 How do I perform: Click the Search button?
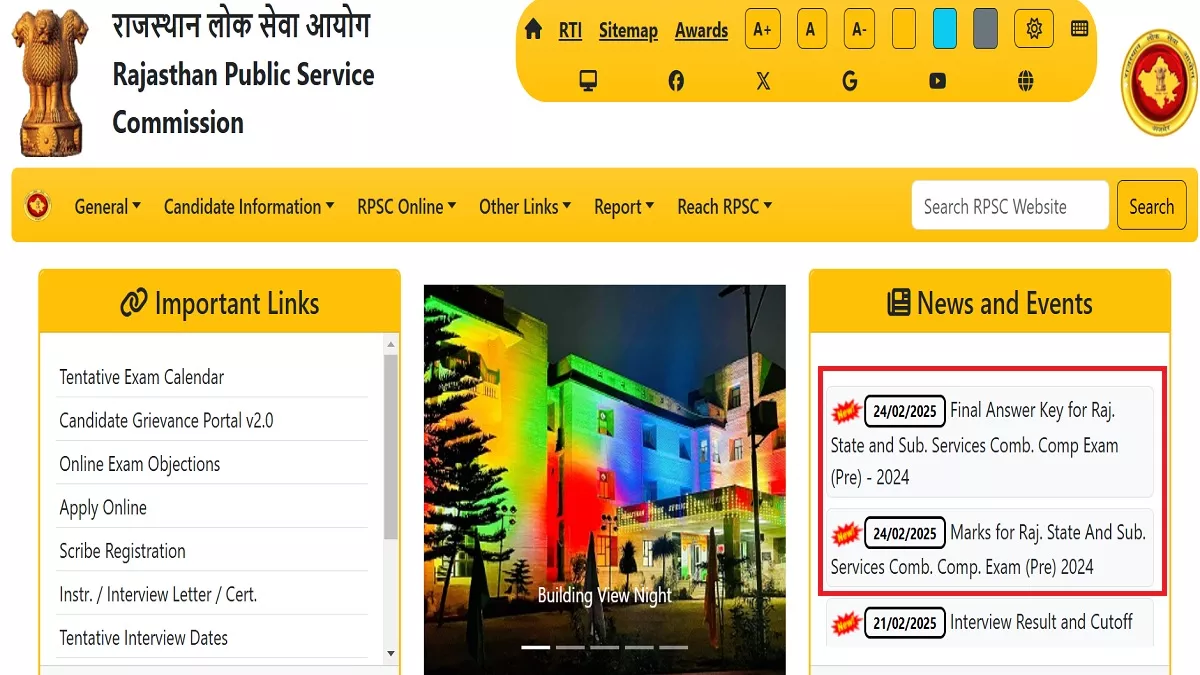(x=1151, y=206)
